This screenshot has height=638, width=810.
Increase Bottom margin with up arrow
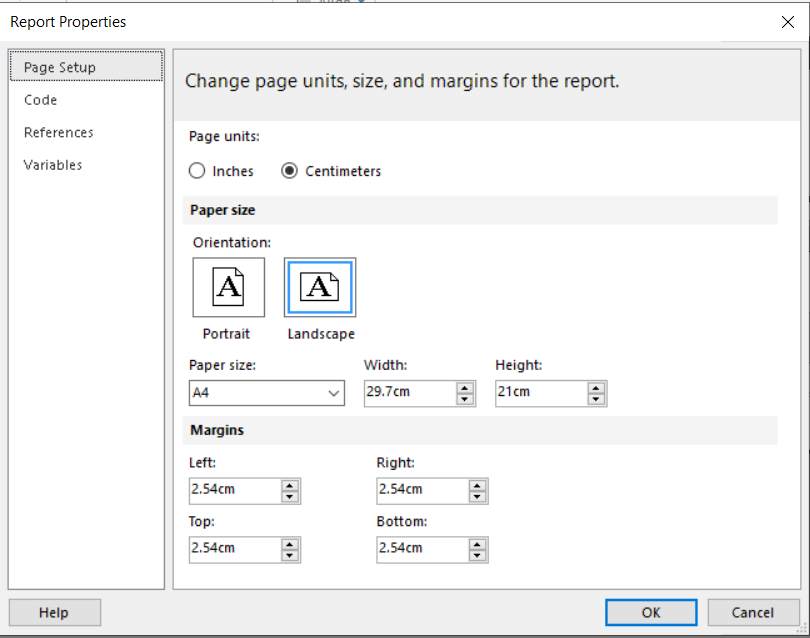[x=477, y=544]
